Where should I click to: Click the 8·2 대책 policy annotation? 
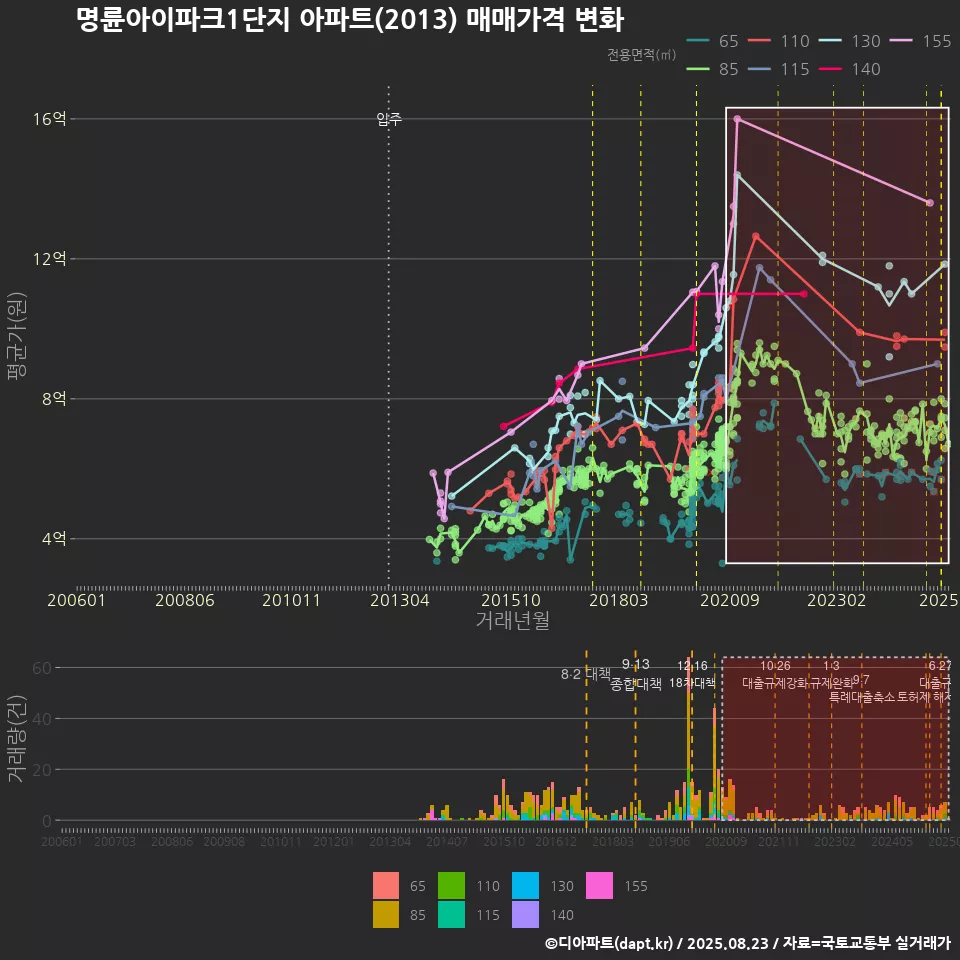(x=586, y=674)
